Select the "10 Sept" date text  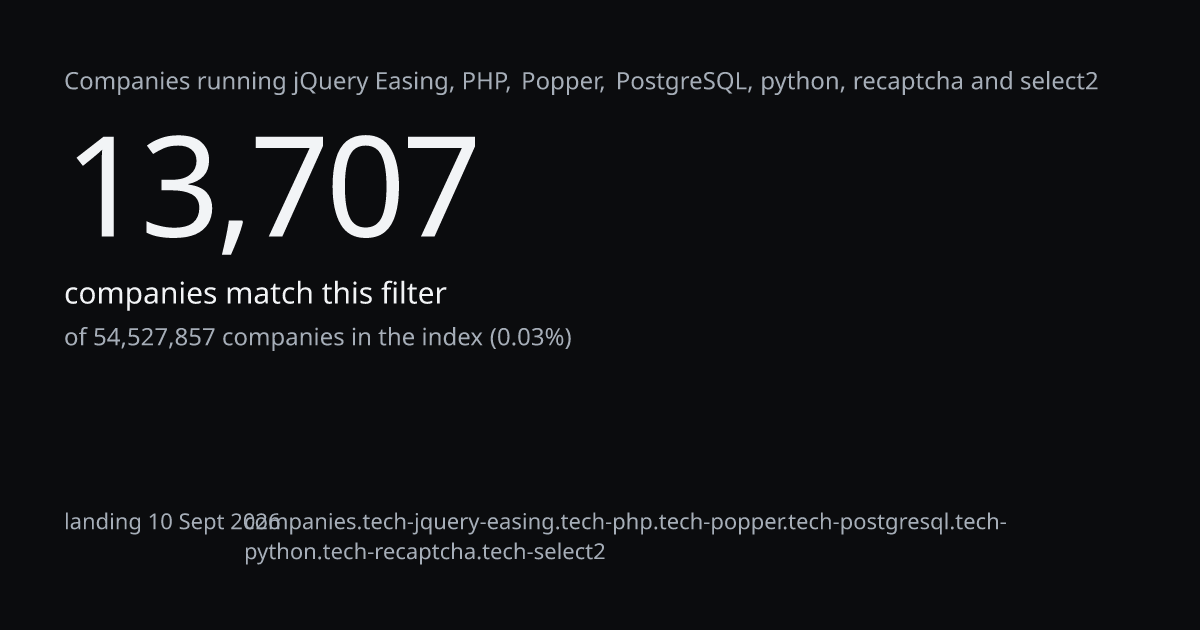click(x=187, y=522)
